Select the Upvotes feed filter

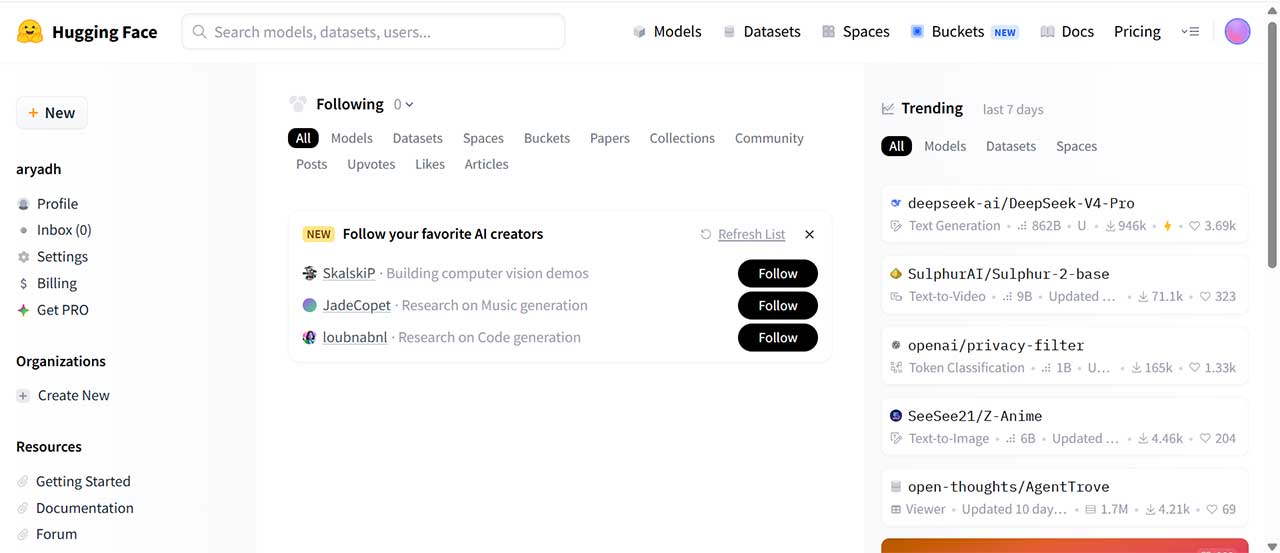pyautogui.click(x=371, y=164)
